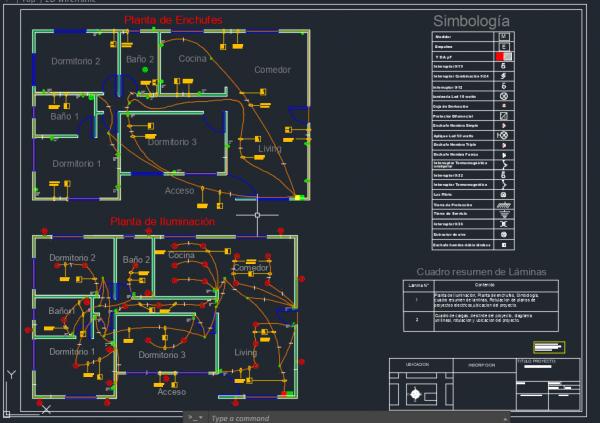Select the yellow-green bordered stamp box
The image size is (600, 423).
pos(549,348)
